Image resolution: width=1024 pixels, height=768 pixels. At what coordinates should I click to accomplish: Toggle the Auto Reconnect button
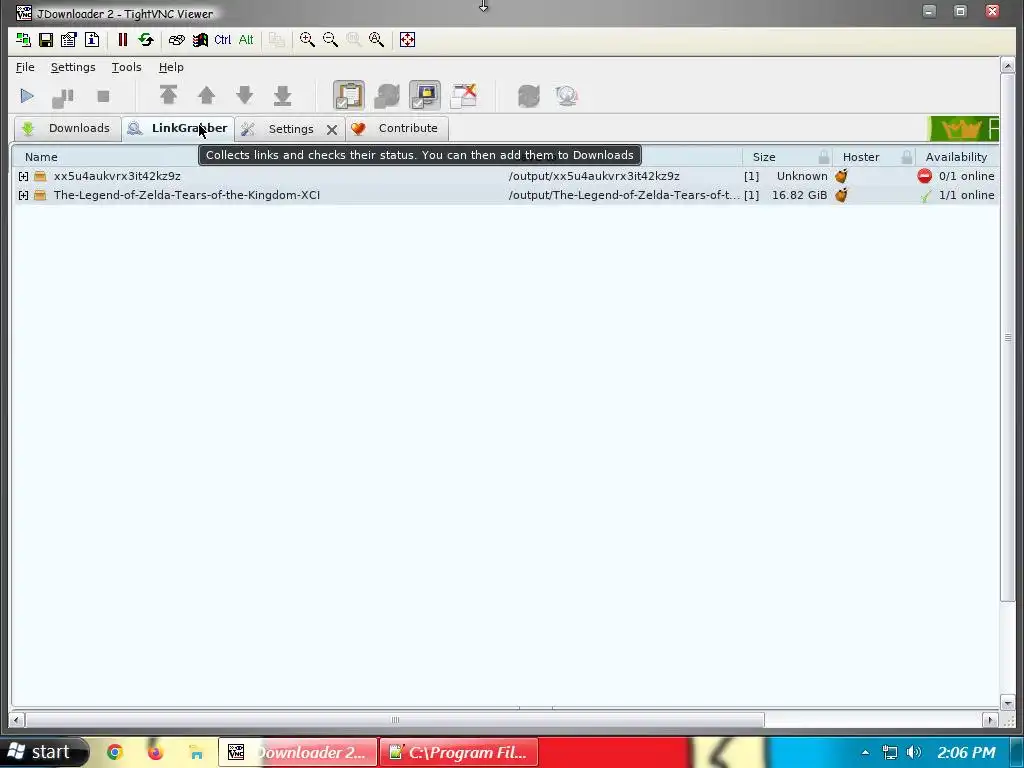tap(387, 95)
